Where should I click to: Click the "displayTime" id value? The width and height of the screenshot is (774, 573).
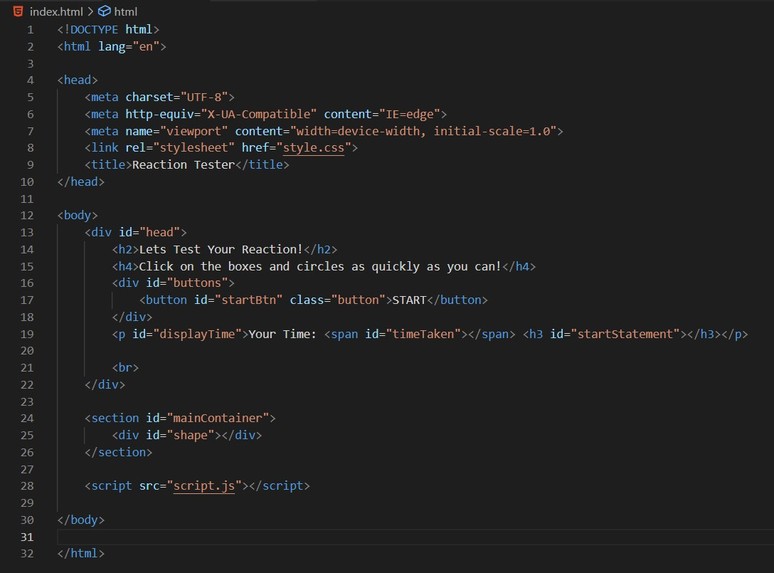(x=197, y=334)
